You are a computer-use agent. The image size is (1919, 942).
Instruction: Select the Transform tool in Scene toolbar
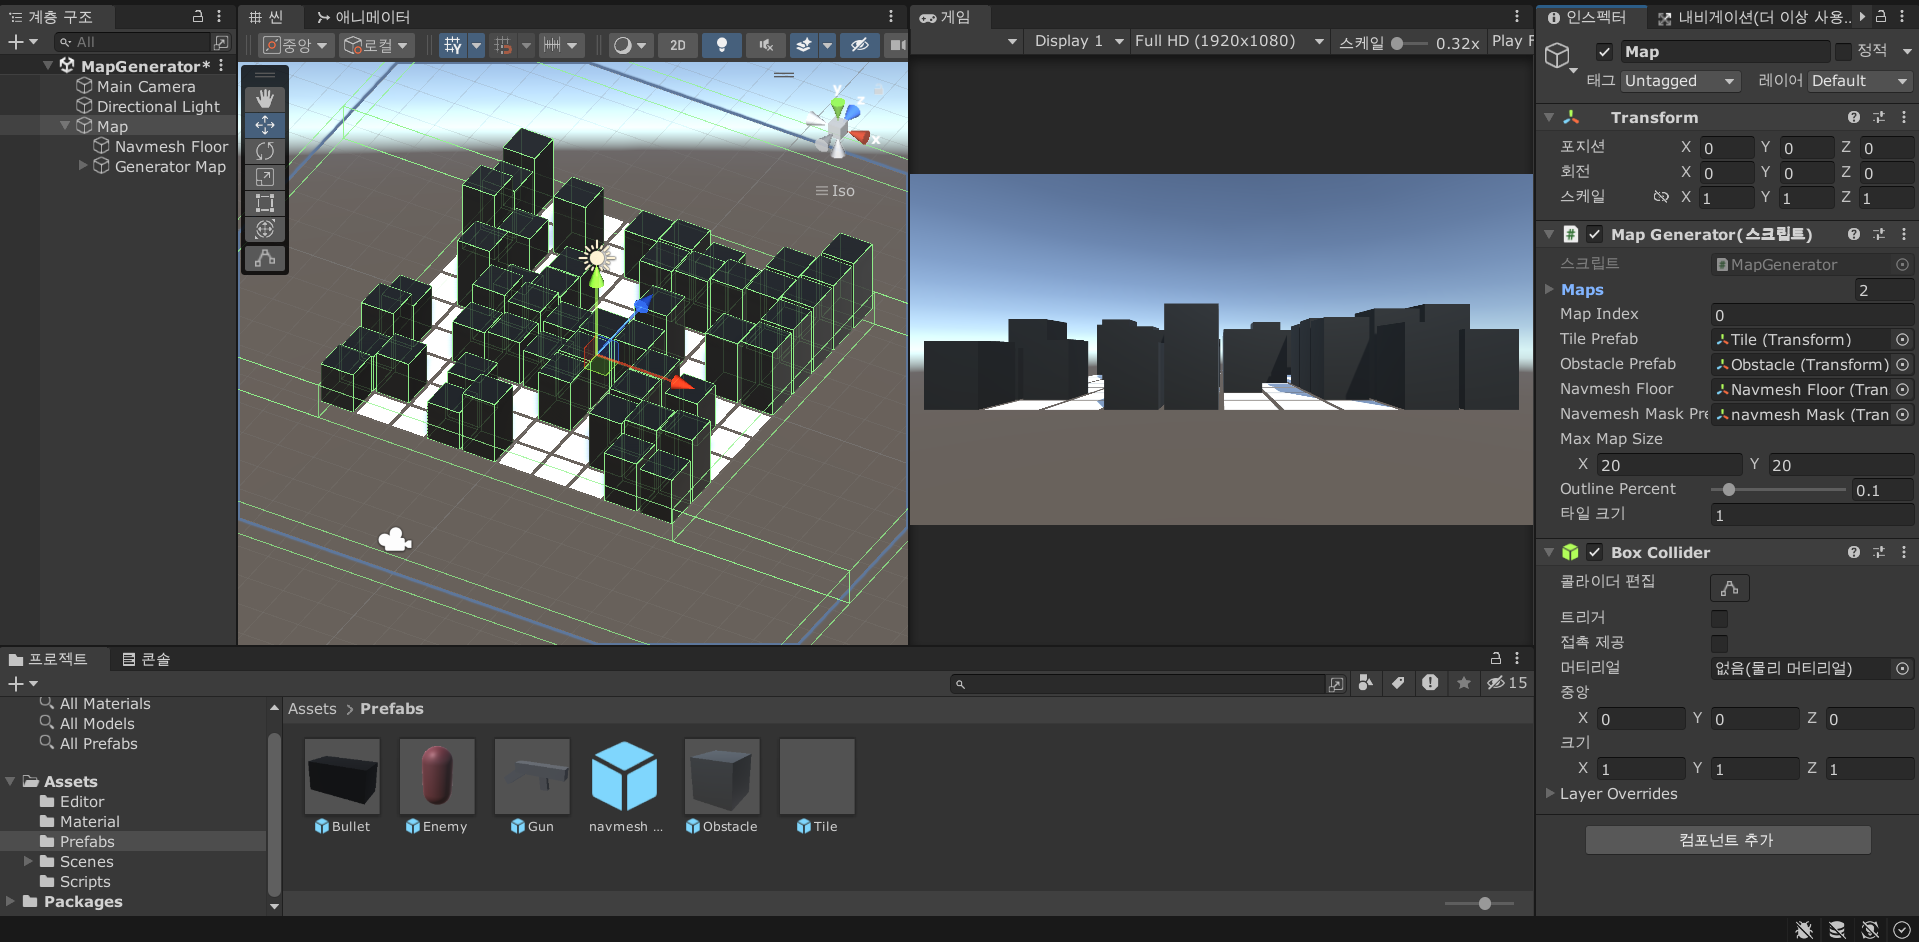(265, 229)
